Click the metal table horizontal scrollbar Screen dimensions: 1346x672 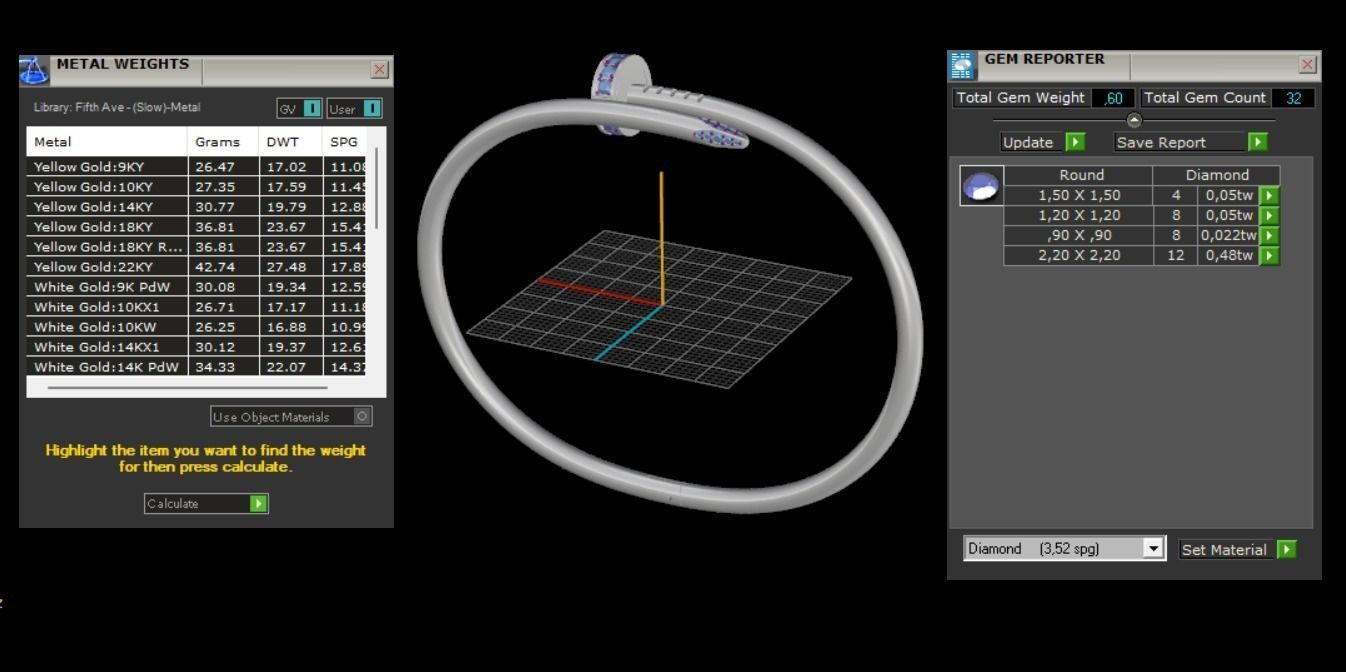pos(187,387)
